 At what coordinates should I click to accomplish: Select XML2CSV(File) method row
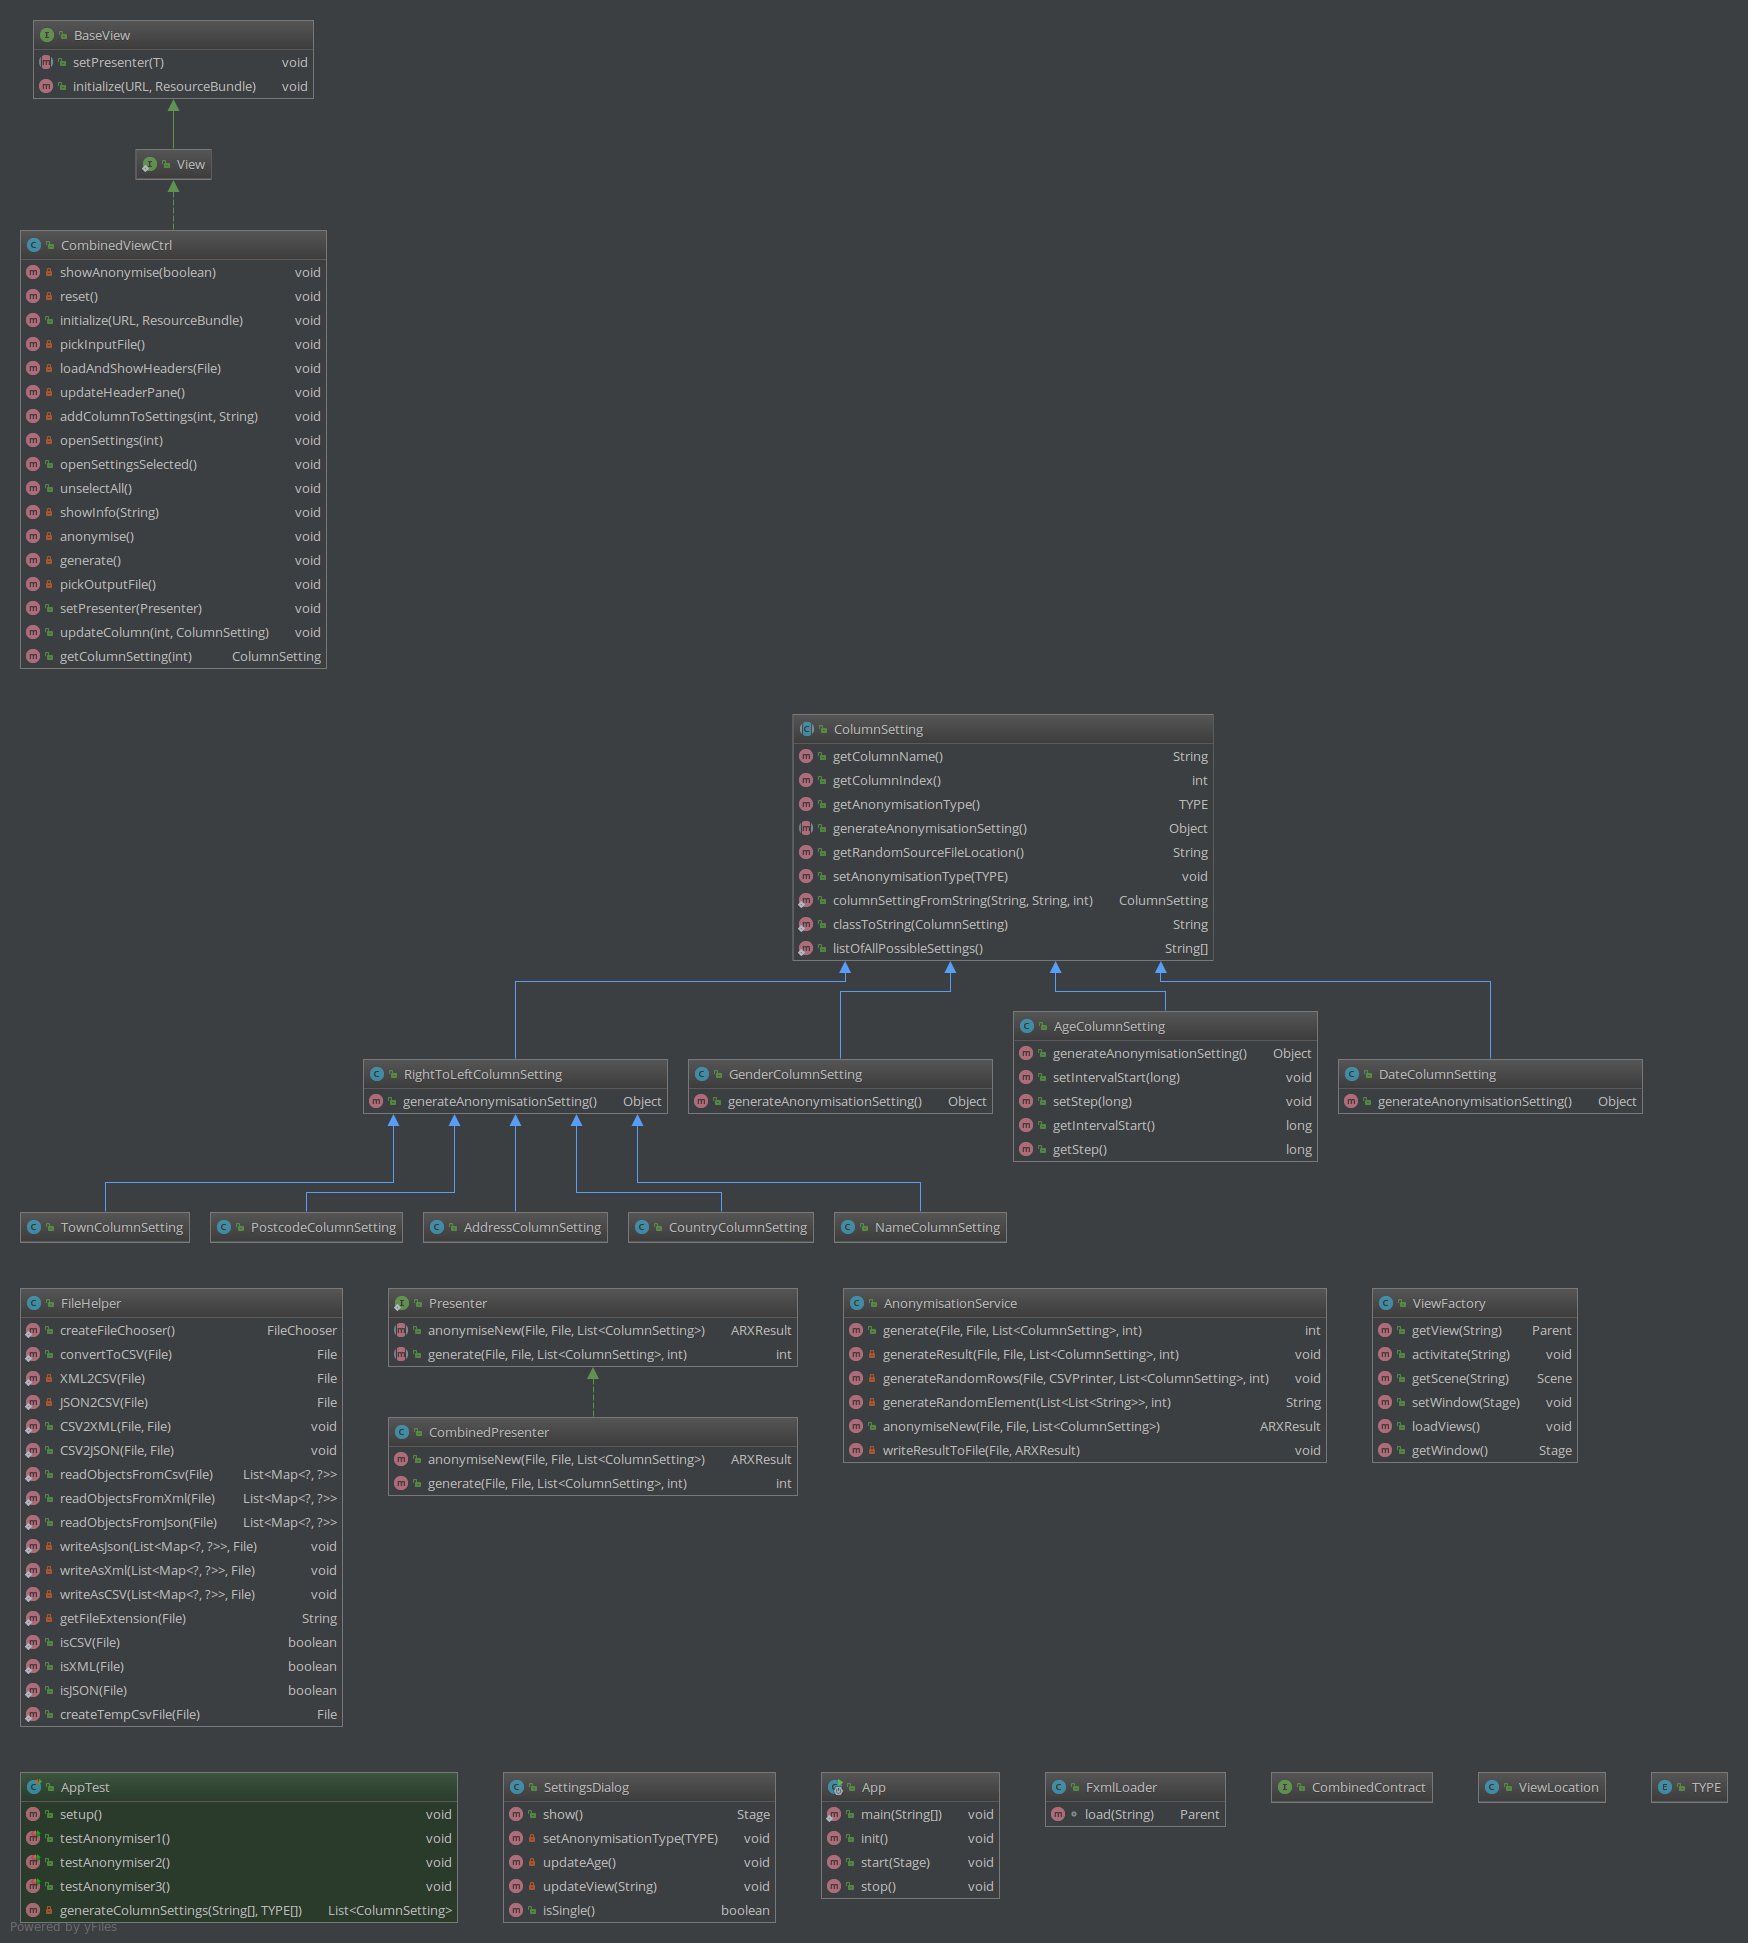[181, 1378]
